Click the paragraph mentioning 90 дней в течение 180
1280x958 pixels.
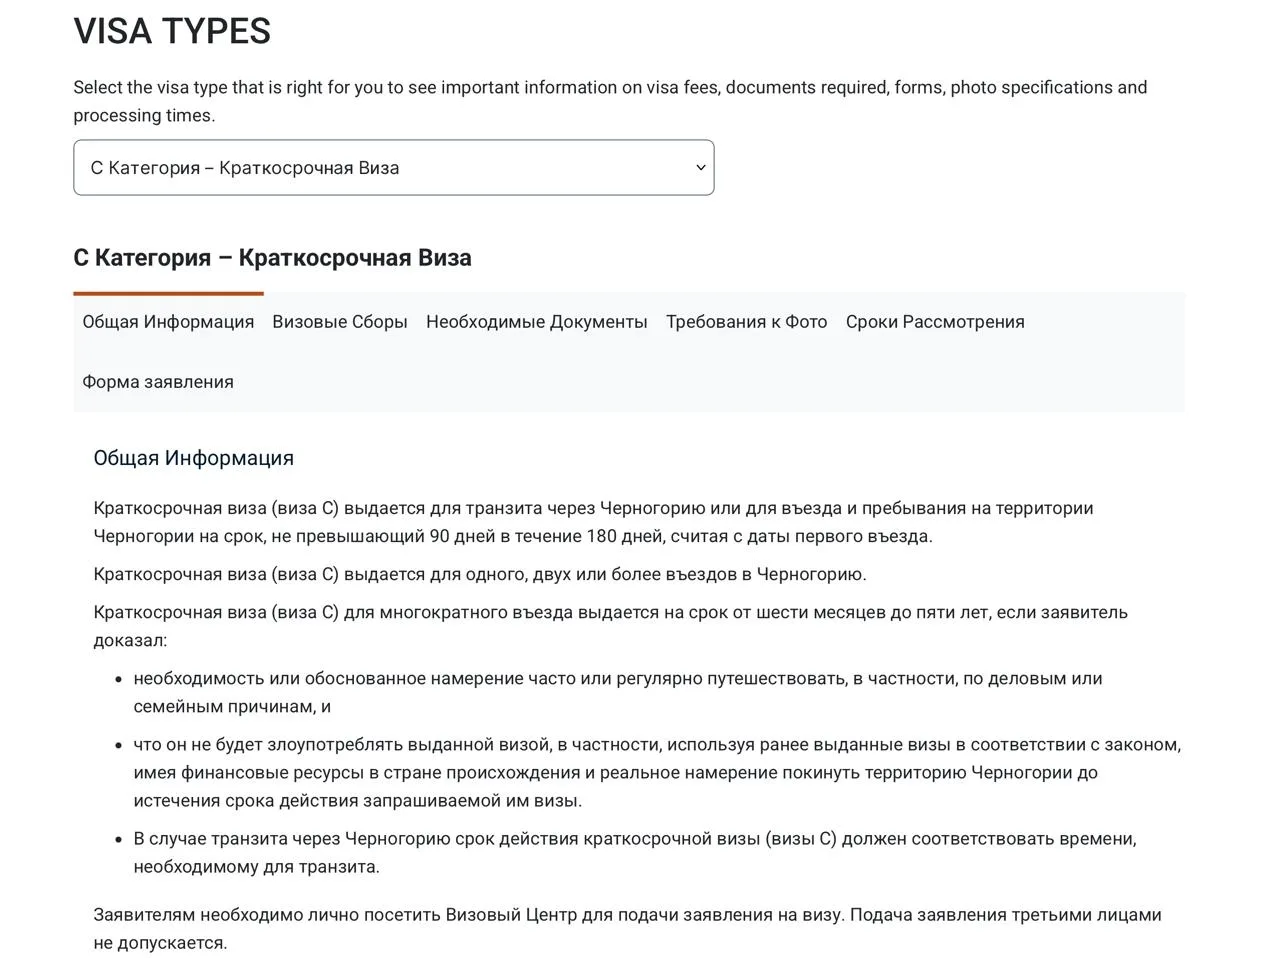point(593,522)
